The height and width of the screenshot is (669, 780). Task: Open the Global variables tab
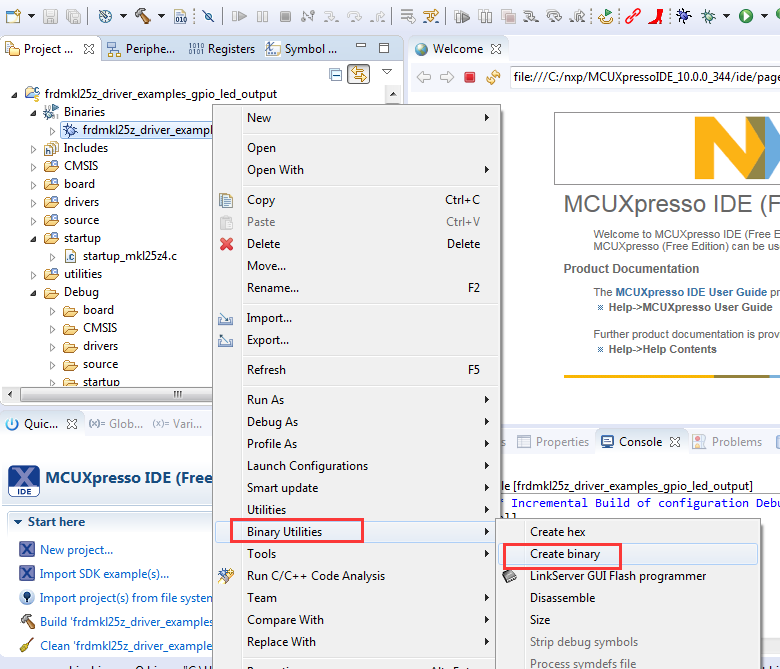pyautogui.click(x=116, y=424)
